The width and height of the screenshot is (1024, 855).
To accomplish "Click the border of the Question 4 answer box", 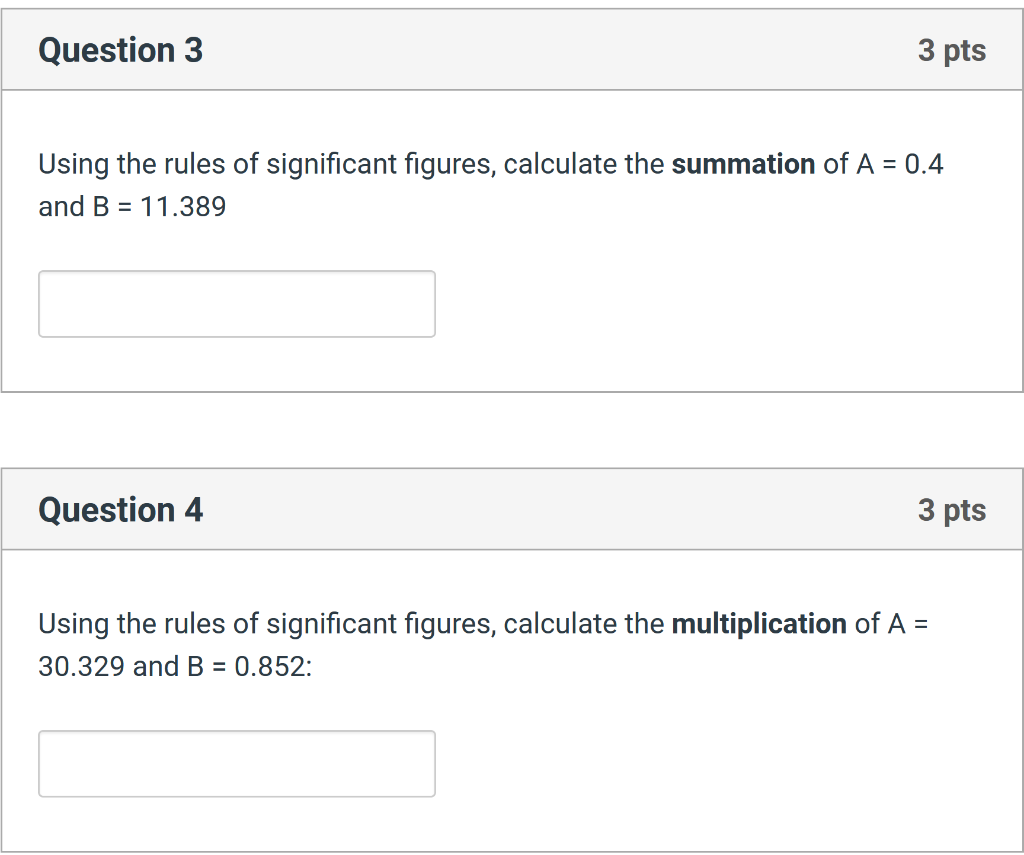I will tap(236, 731).
